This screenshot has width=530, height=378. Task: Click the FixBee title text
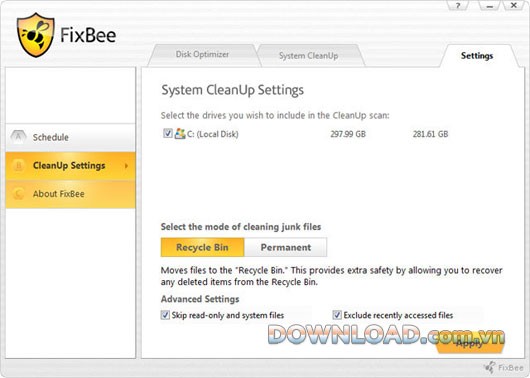click(x=88, y=35)
